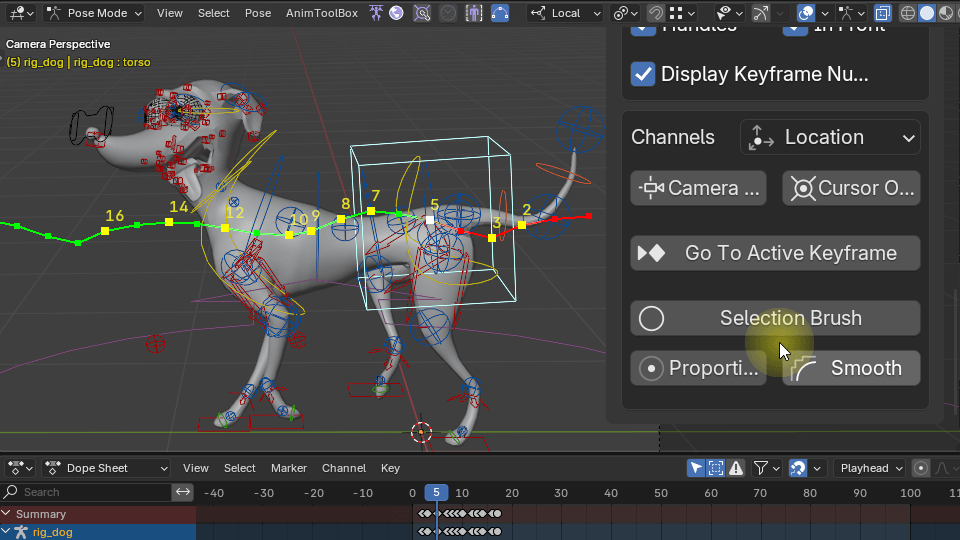Screen dimensions: 960x540
Task: Toggle show-errors warning icon in Dope Sheet
Action: (x=737, y=468)
